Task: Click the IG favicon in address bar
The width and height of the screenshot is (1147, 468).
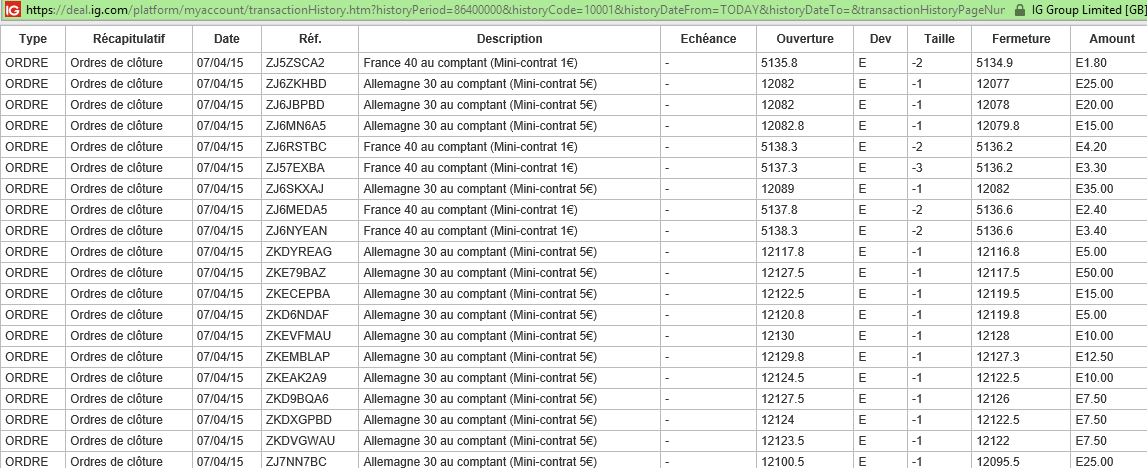Action: tap(12, 10)
